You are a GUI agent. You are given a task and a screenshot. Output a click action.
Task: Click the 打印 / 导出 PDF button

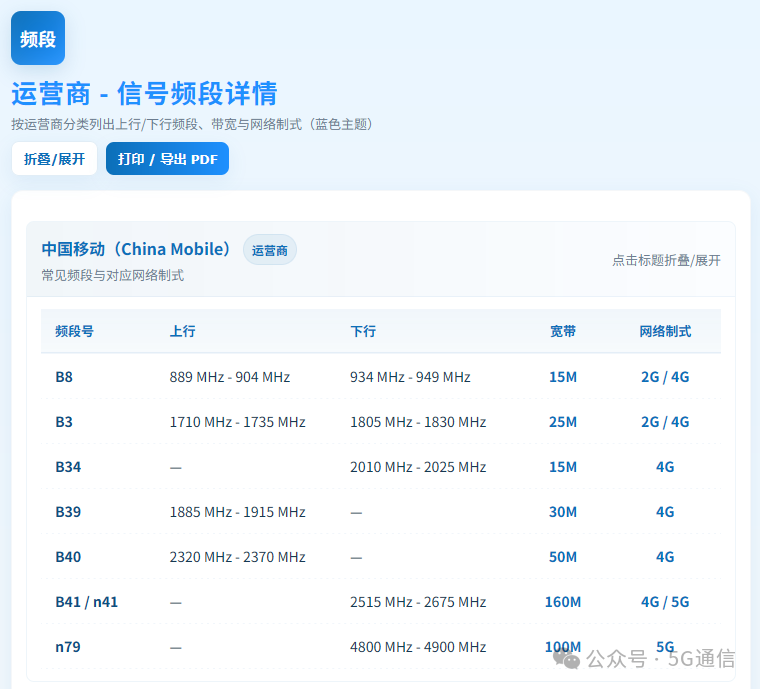(167, 158)
